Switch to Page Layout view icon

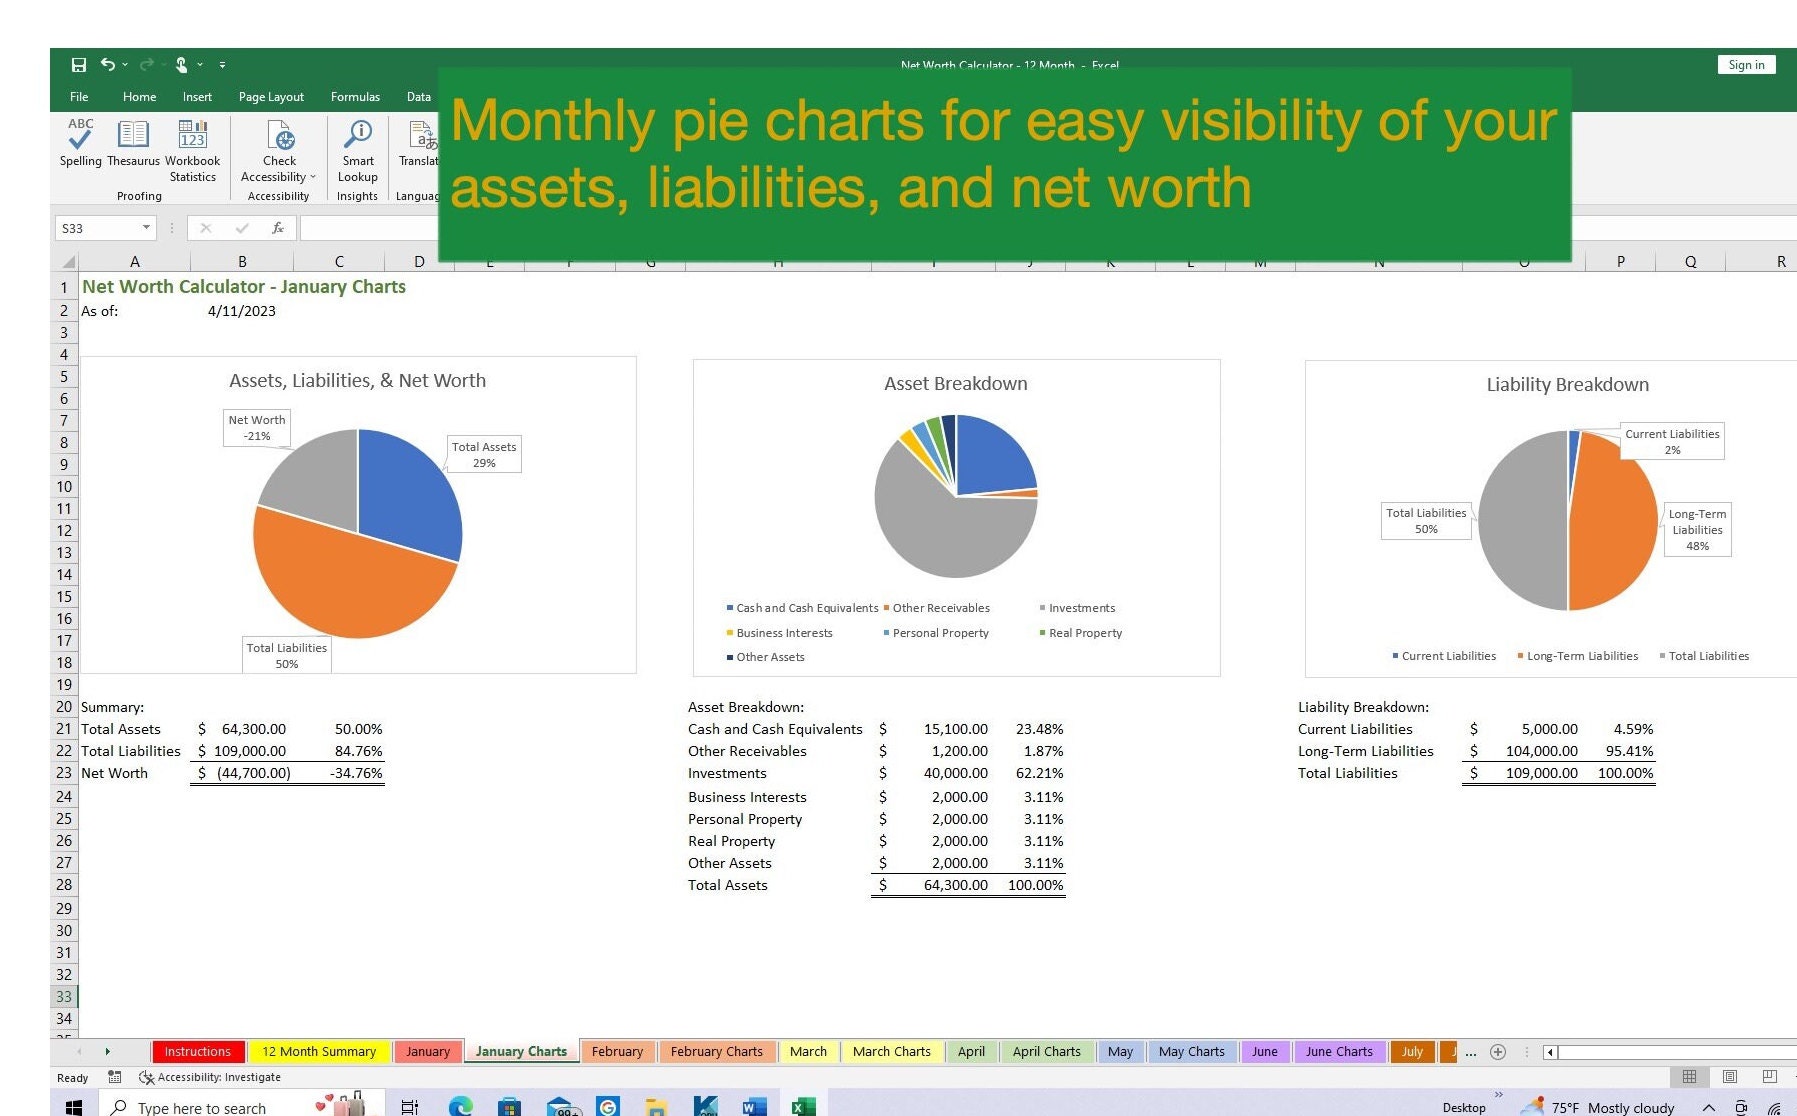coord(1729,1077)
